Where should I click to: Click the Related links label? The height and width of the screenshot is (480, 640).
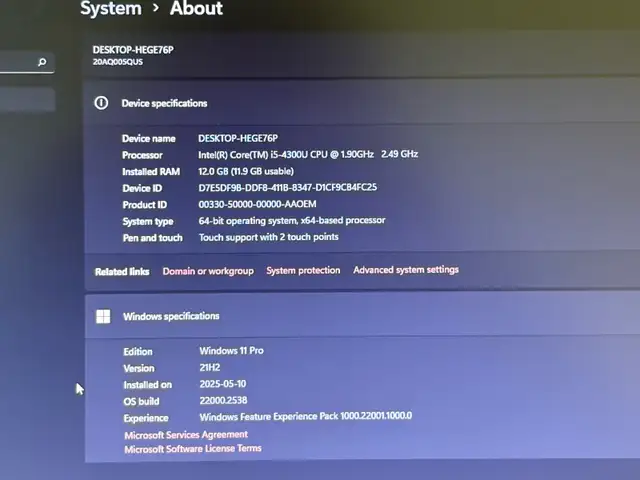coord(122,272)
